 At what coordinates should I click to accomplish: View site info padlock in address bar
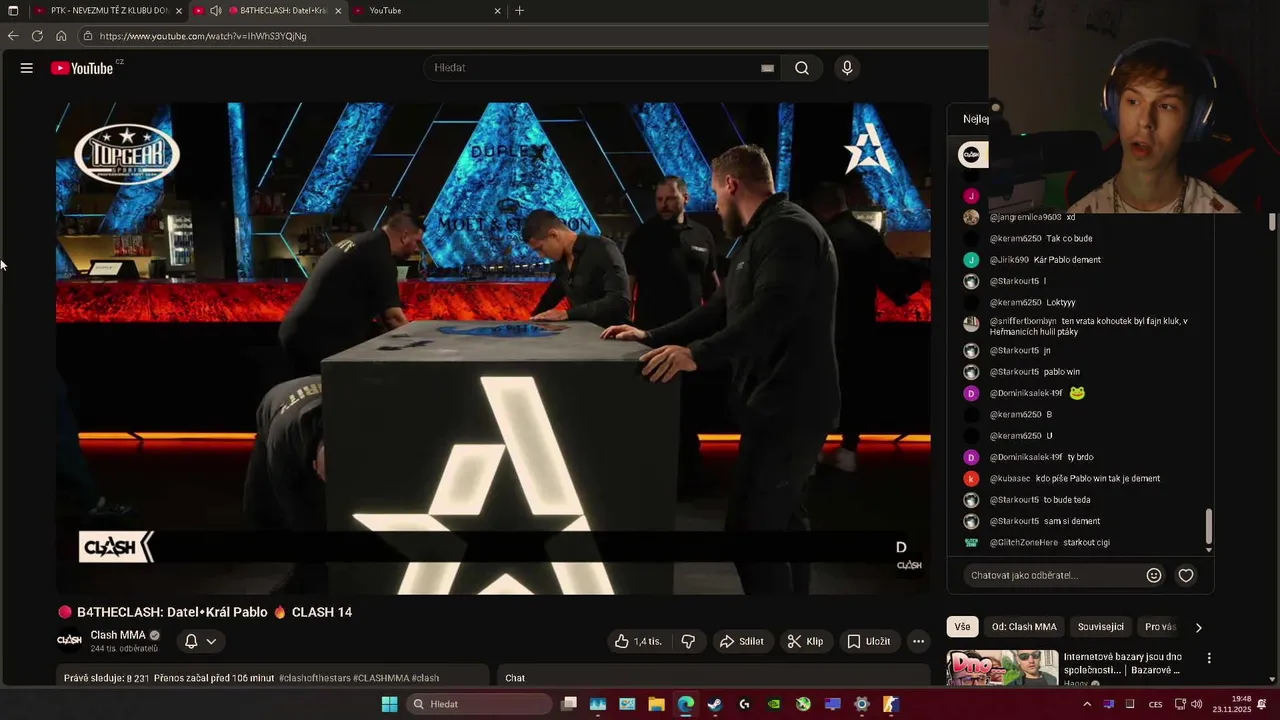(x=88, y=36)
